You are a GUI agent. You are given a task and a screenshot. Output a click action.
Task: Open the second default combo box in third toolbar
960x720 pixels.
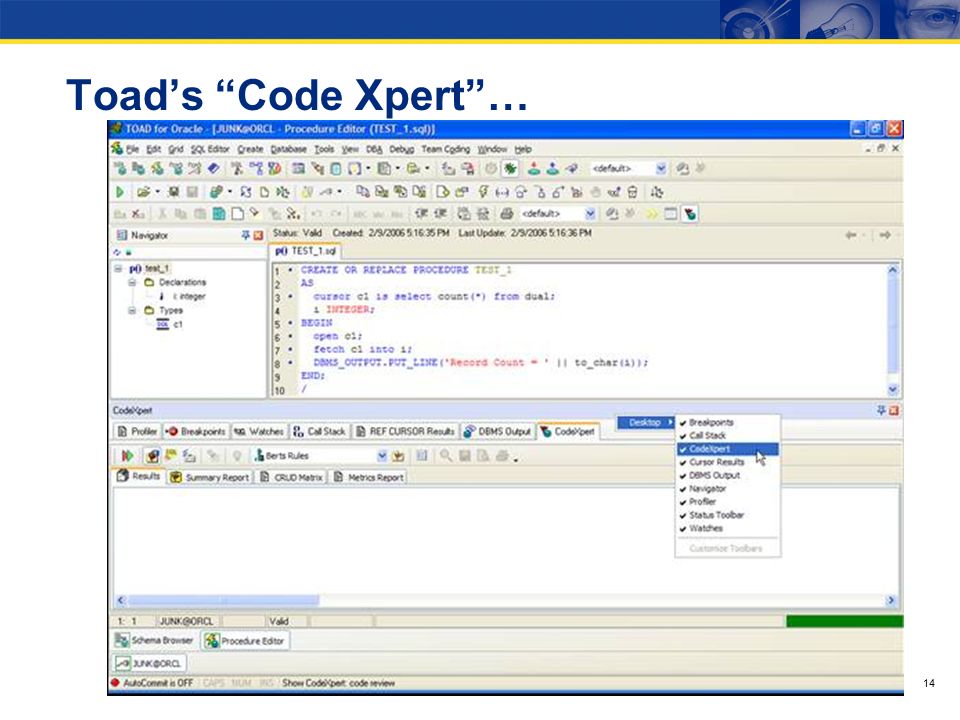coord(590,214)
